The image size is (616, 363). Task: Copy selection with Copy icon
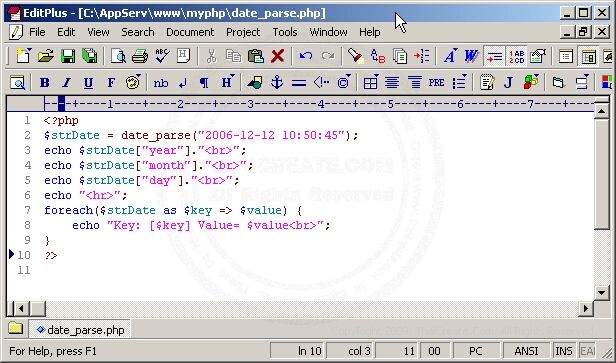tap(233, 56)
